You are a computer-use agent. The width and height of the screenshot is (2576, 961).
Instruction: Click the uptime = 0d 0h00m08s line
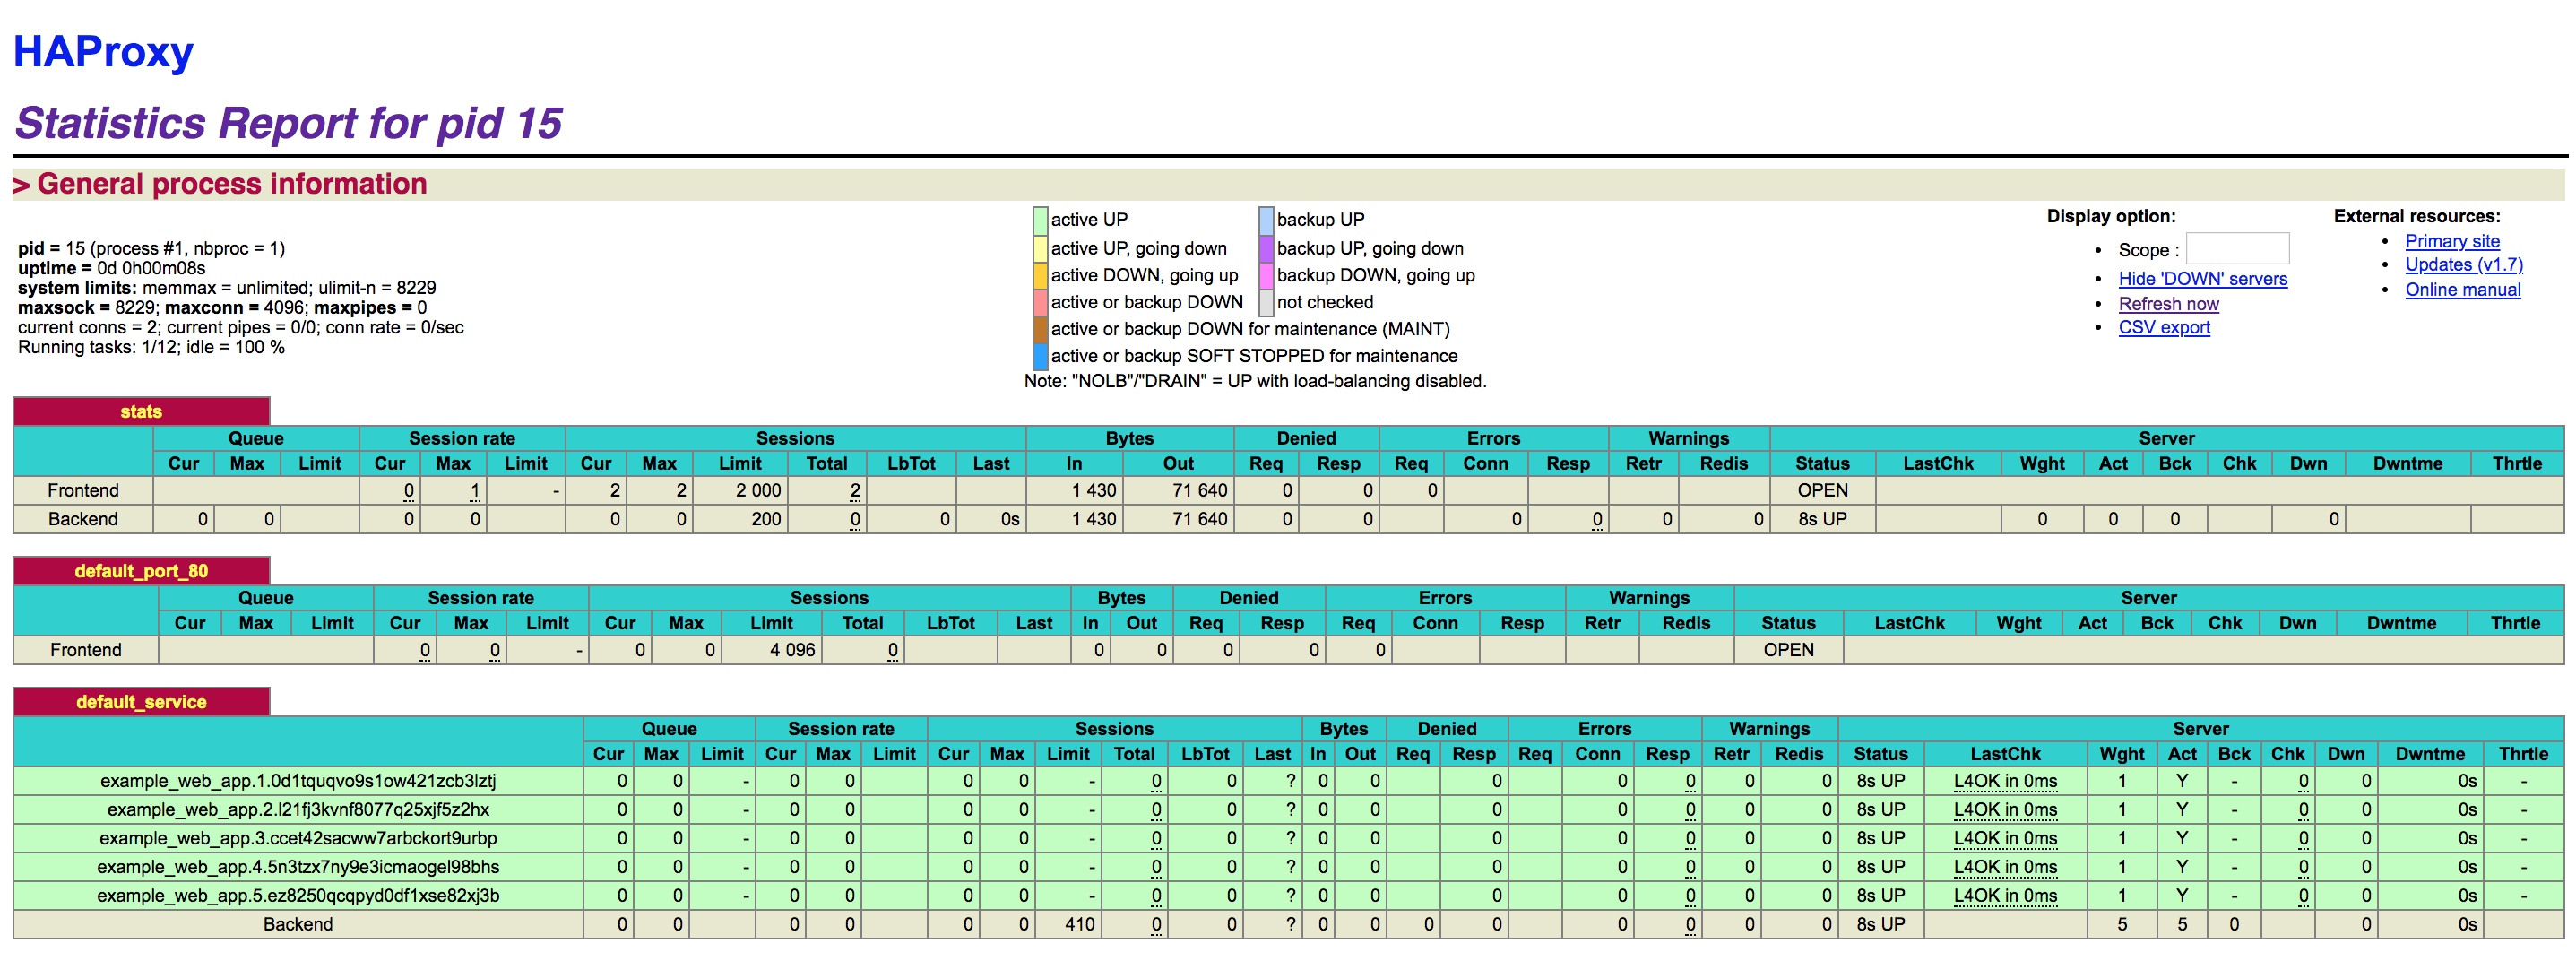(x=111, y=268)
